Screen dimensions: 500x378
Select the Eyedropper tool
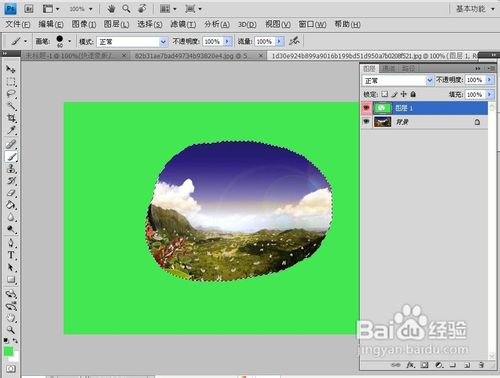click(x=11, y=130)
